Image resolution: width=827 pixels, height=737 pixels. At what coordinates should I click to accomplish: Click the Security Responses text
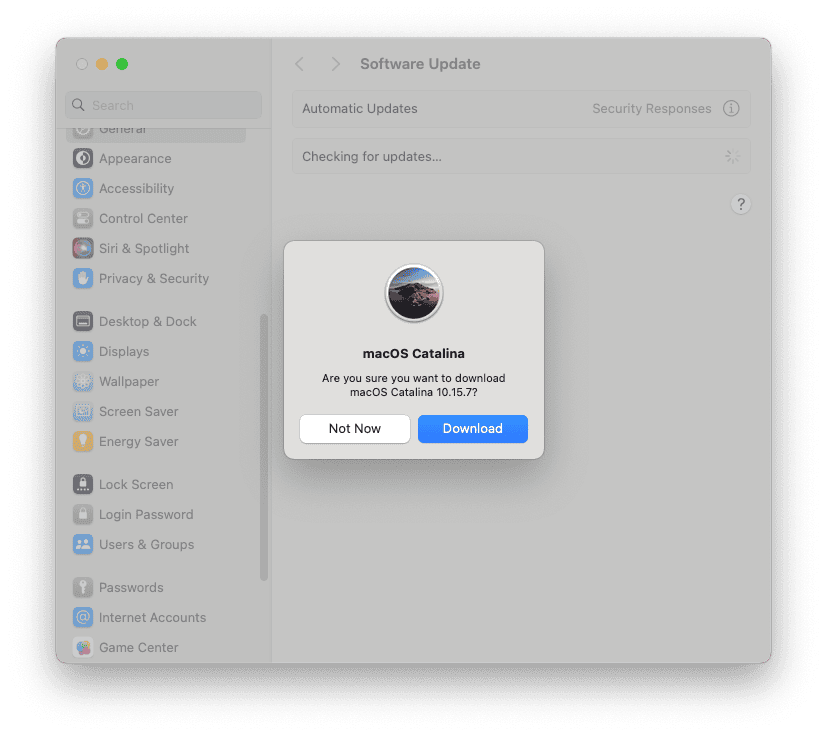pyautogui.click(x=652, y=108)
